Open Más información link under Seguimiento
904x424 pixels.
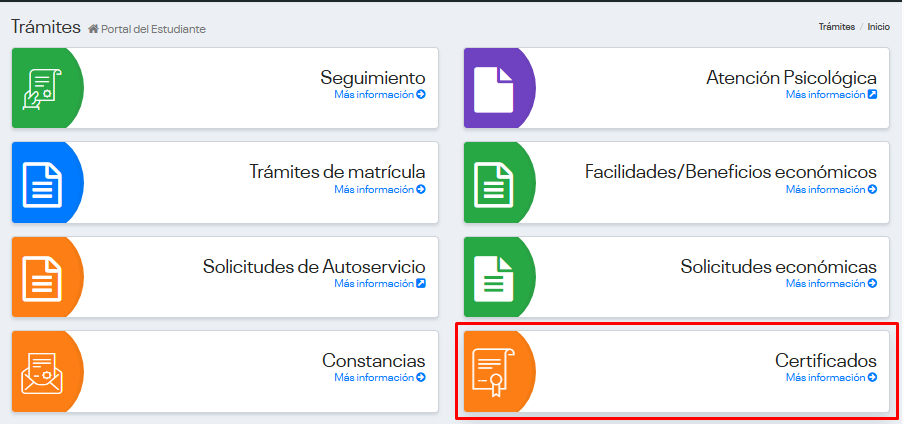pos(379,95)
